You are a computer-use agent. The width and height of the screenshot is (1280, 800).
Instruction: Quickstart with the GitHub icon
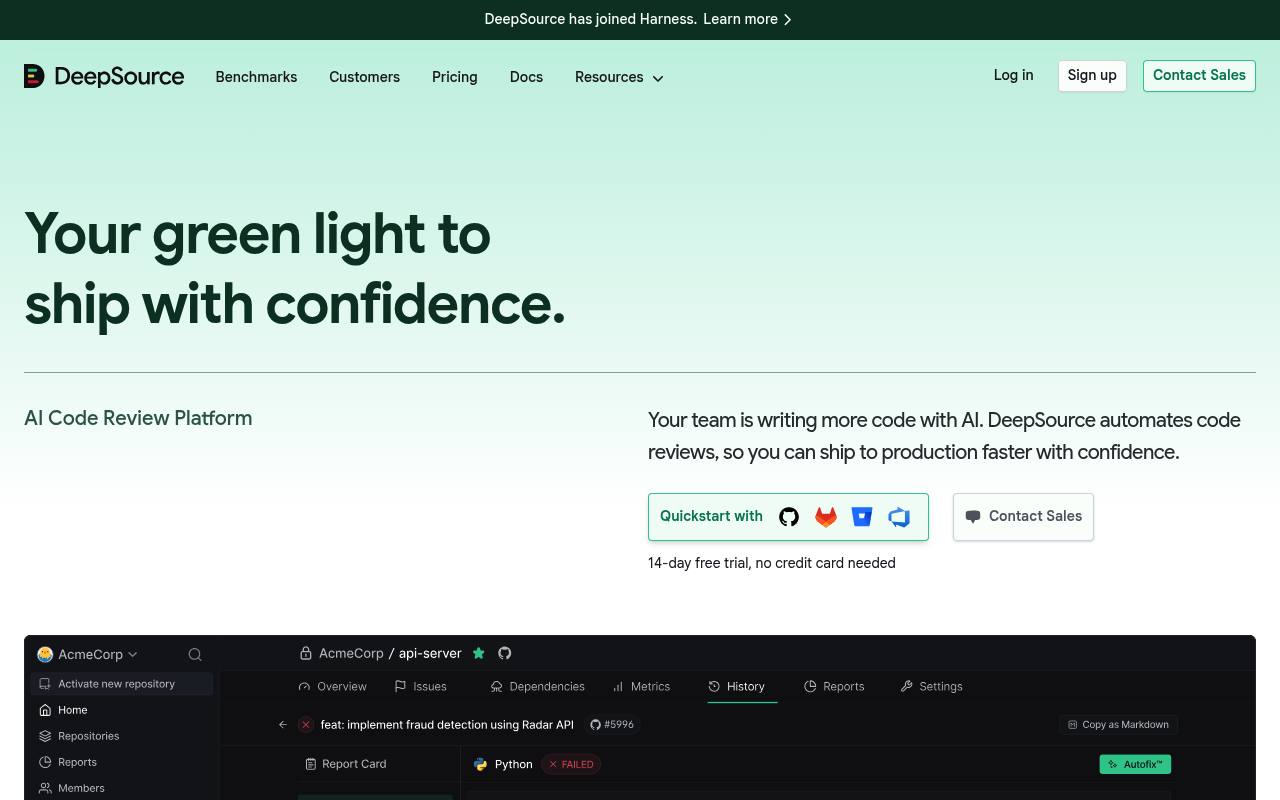point(789,517)
